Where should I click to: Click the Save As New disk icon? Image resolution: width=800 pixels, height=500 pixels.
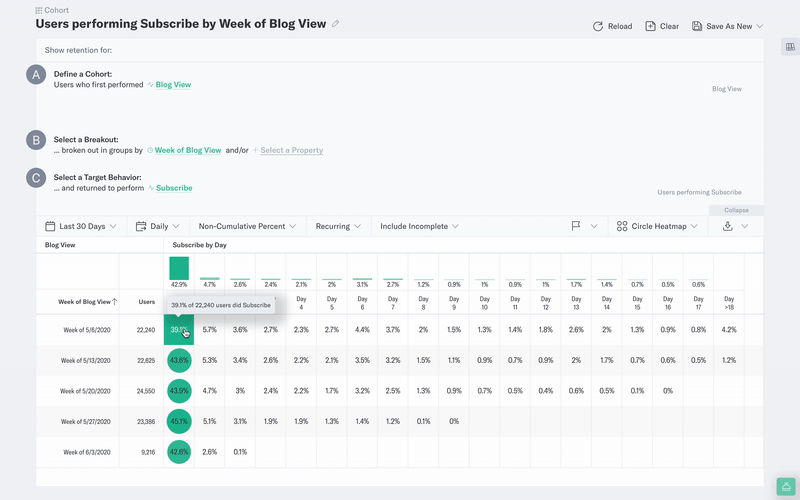coord(696,26)
